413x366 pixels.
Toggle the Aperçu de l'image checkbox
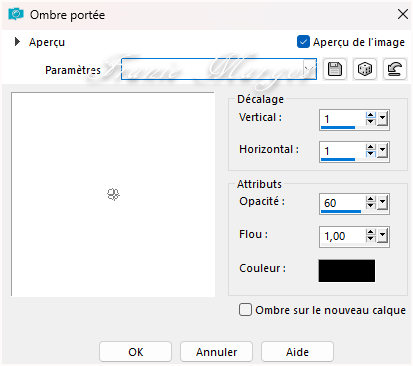click(303, 42)
